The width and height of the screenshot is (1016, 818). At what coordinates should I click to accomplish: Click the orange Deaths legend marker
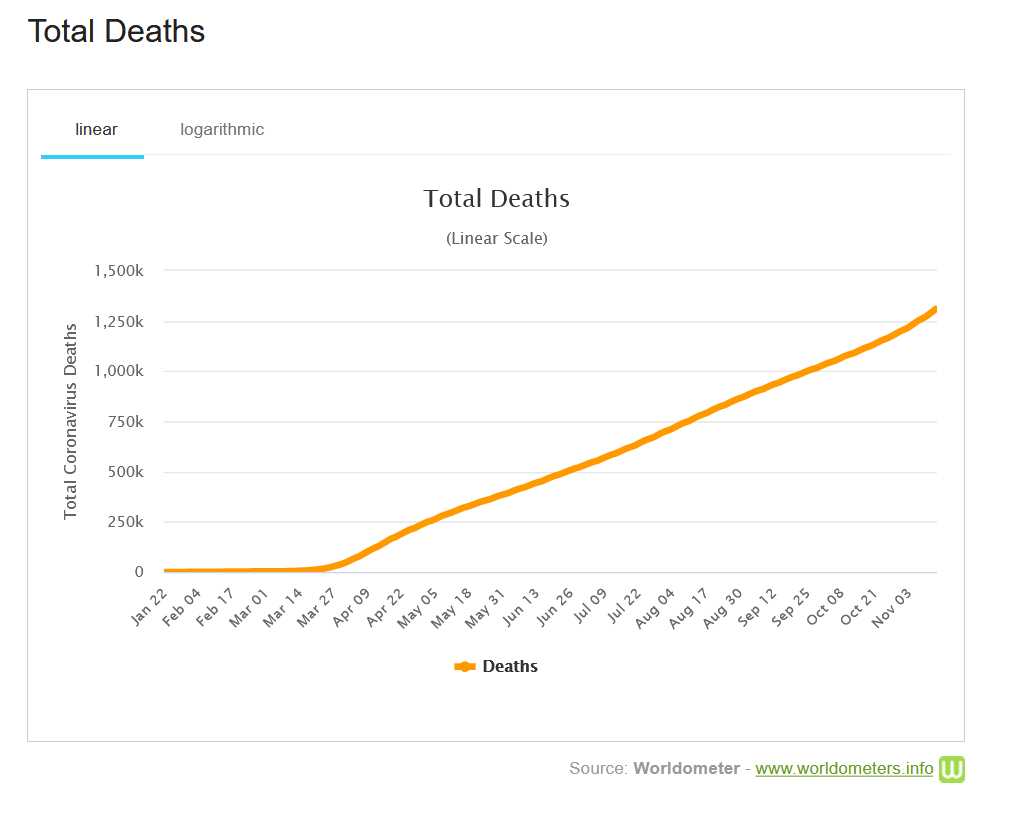coord(465,667)
